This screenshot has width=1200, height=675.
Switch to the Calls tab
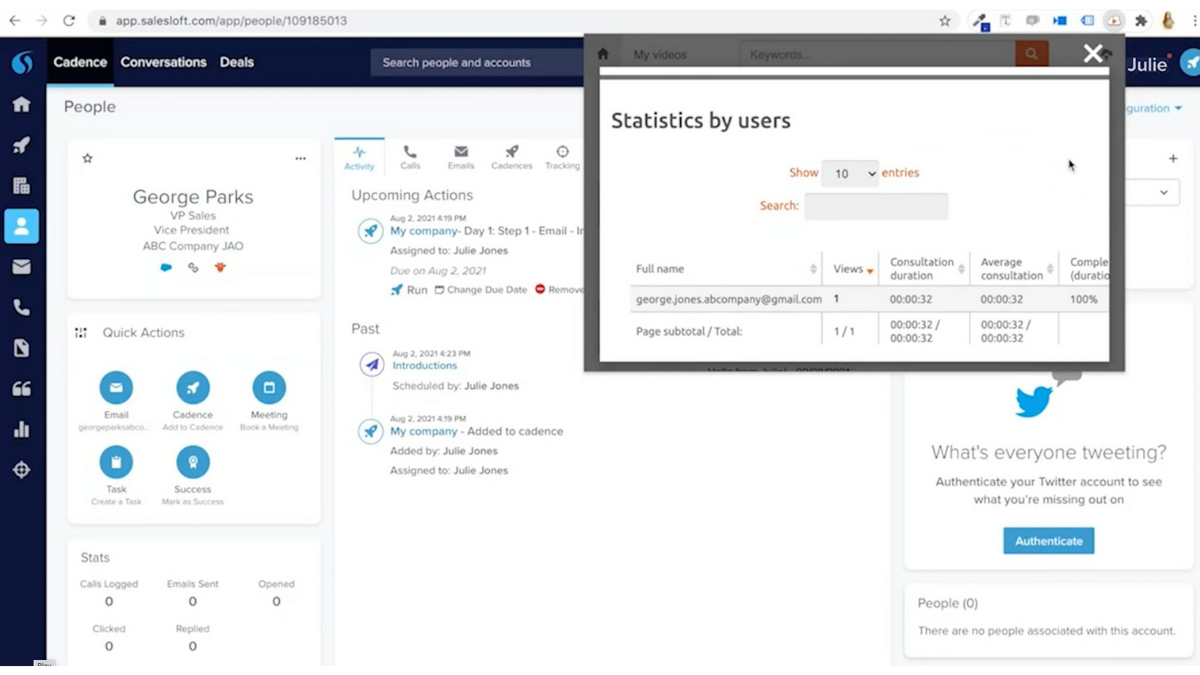[x=410, y=157]
